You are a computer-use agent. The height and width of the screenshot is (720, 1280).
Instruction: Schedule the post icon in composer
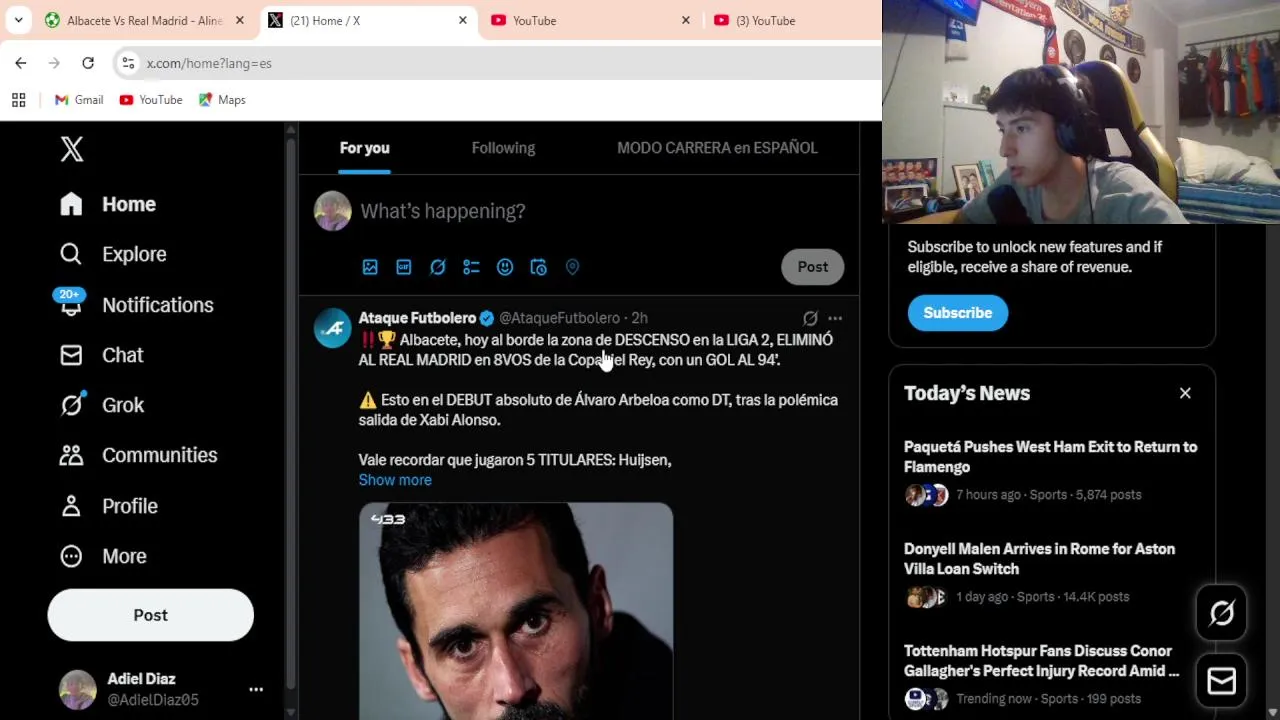pyautogui.click(x=539, y=267)
